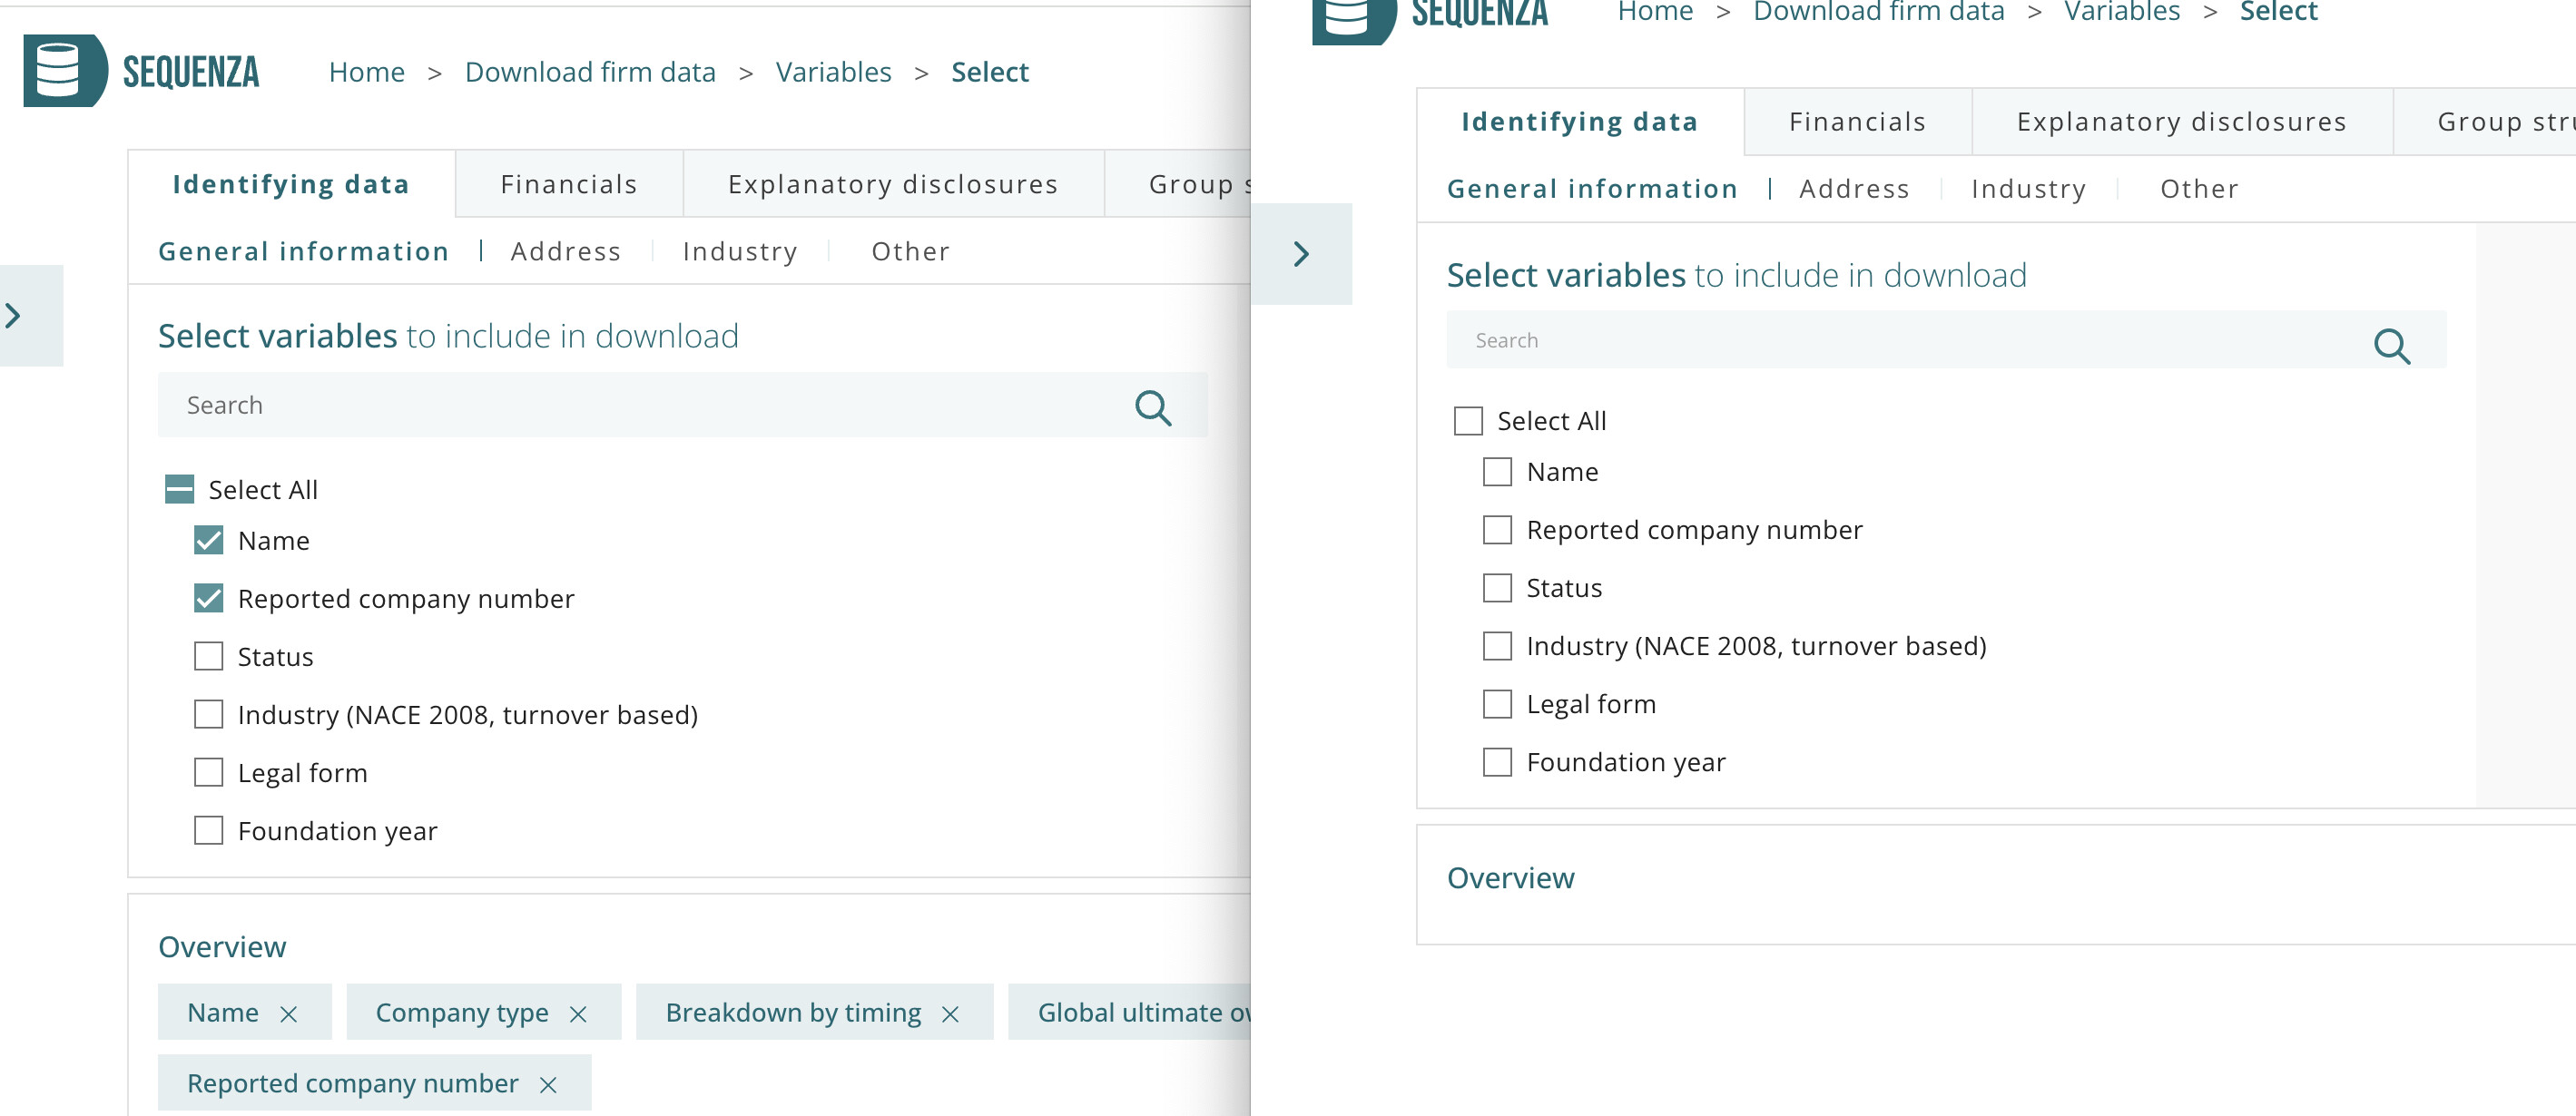This screenshot has width=2576, height=1116.
Task: Uncheck the Name checkbox in left panel
Action: [x=208, y=541]
